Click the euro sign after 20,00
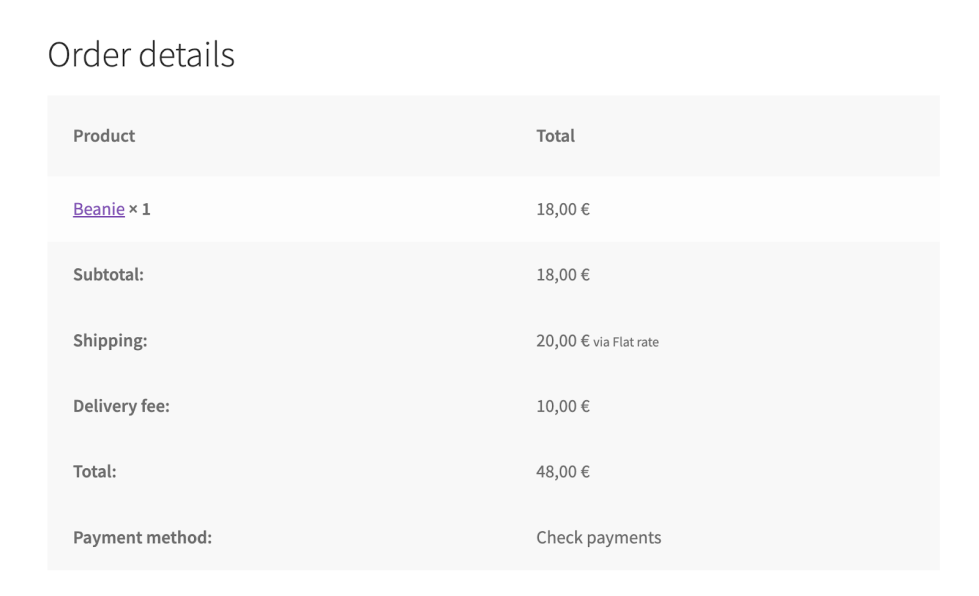 coord(585,341)
